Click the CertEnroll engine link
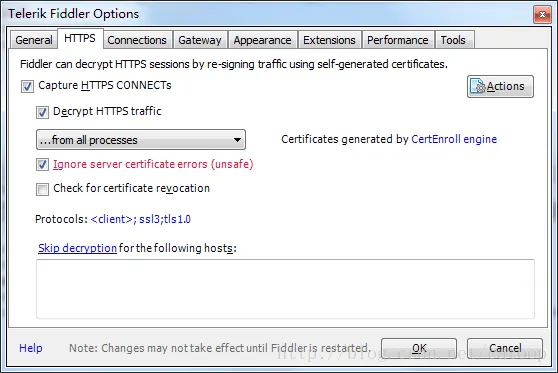The image size is (558, 373). point(454,139)
